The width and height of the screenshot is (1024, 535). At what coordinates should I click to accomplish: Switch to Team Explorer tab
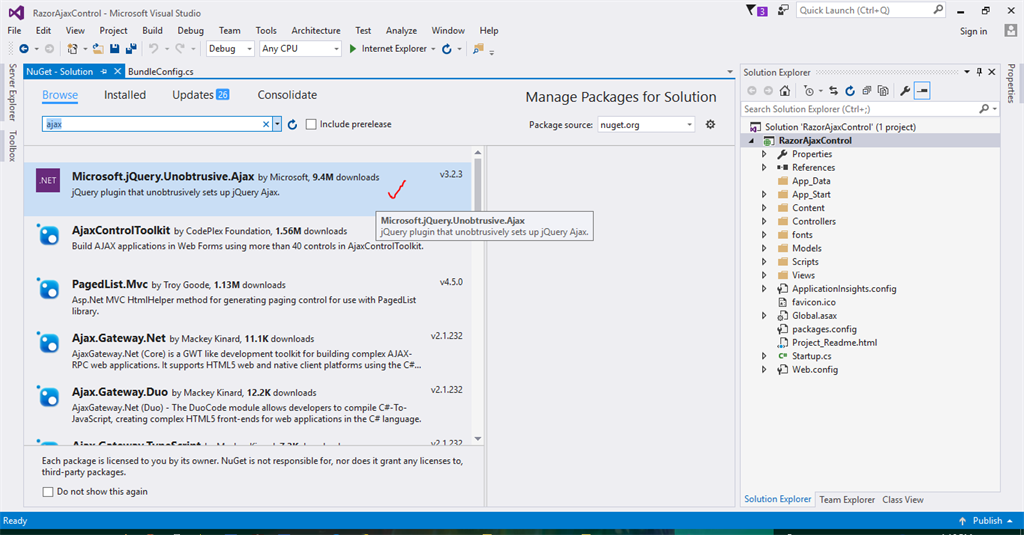point(847,500)
